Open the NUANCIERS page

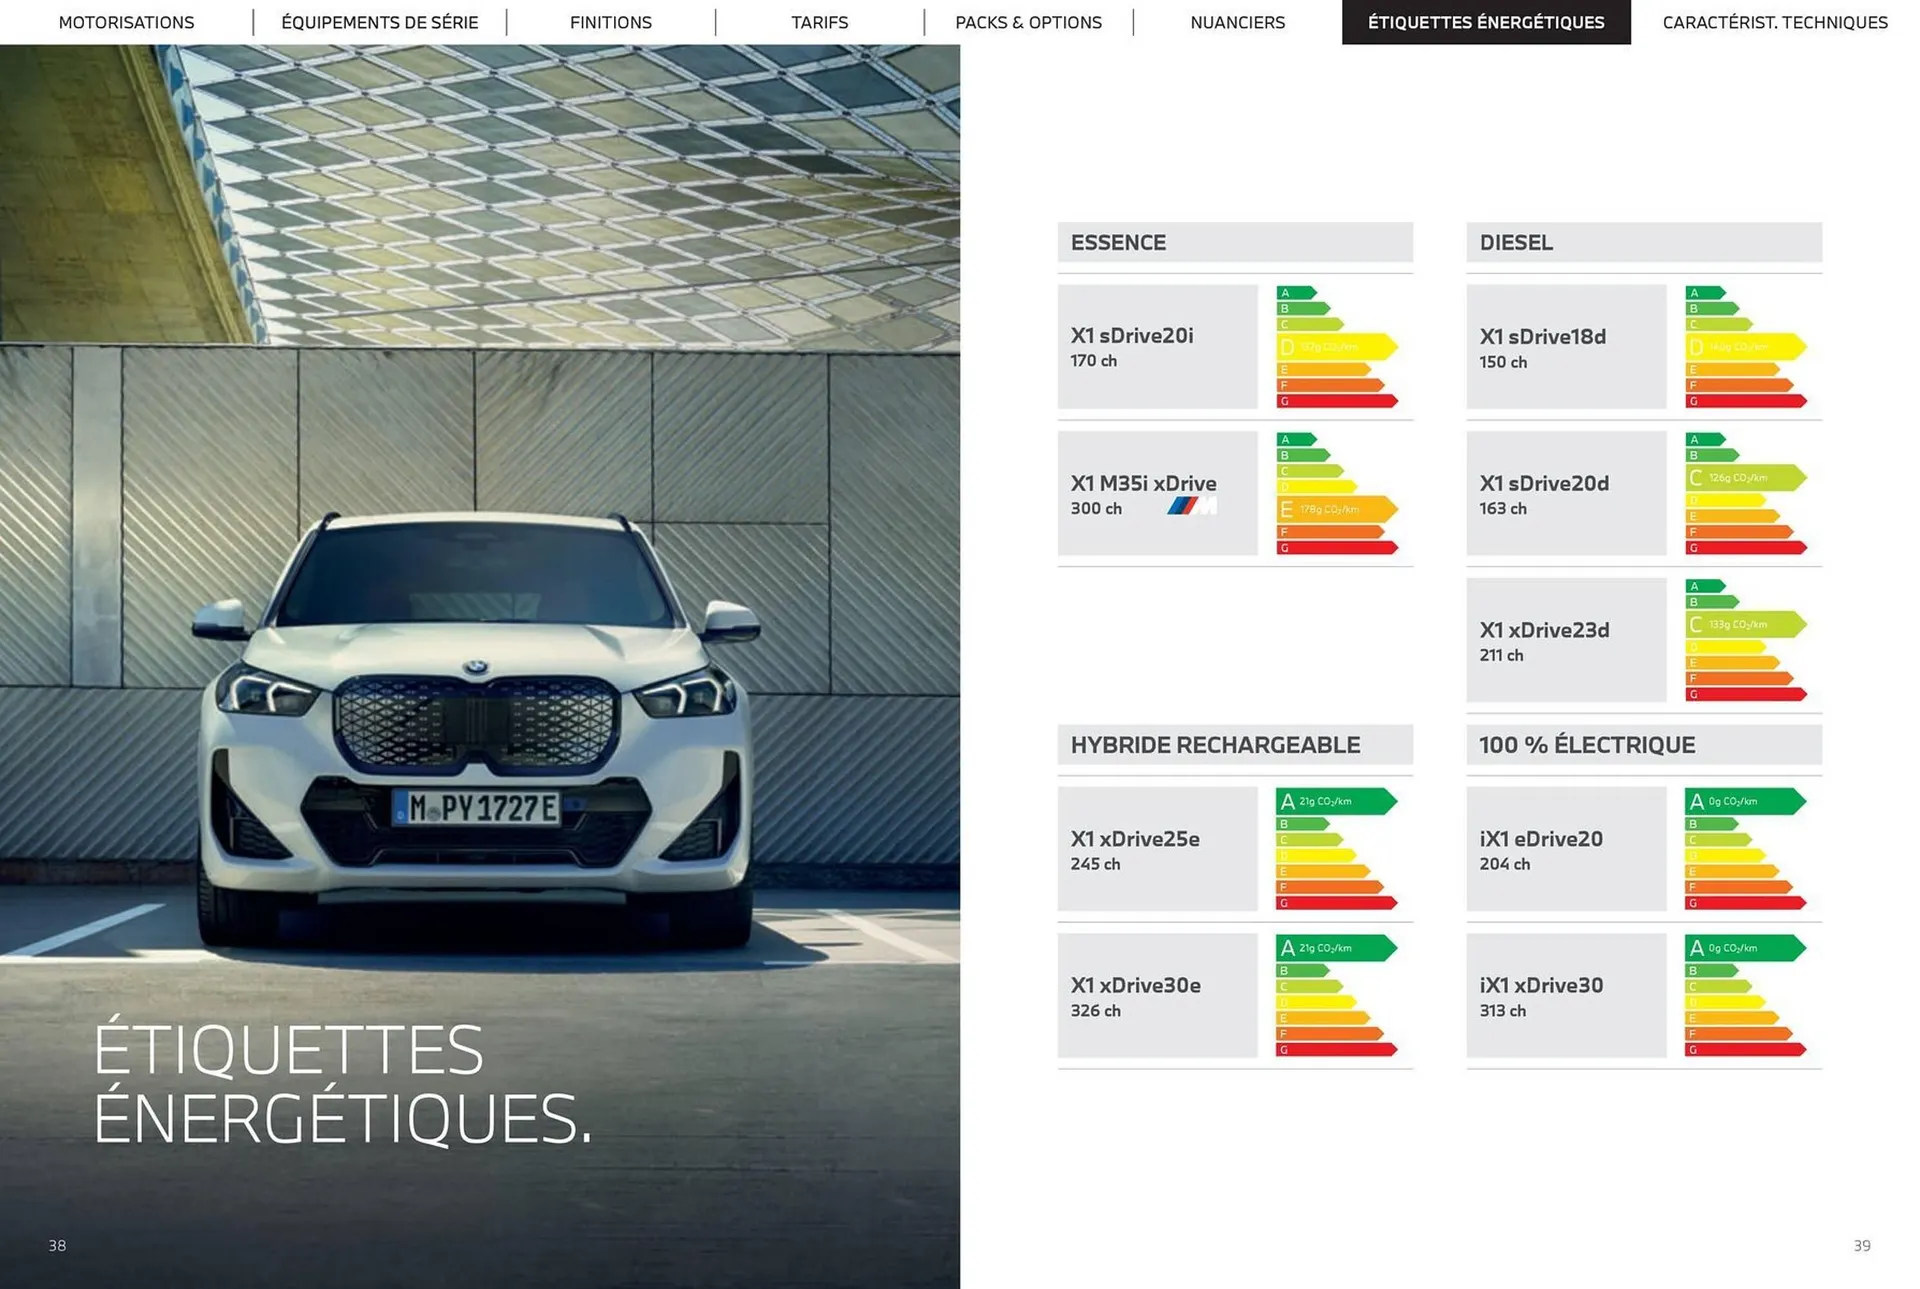coord(1238,22)
